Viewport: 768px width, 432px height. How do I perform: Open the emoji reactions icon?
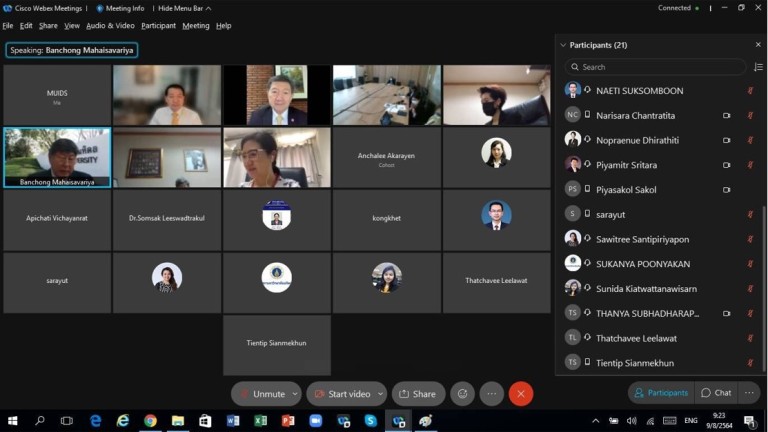[x=462, y=394]
